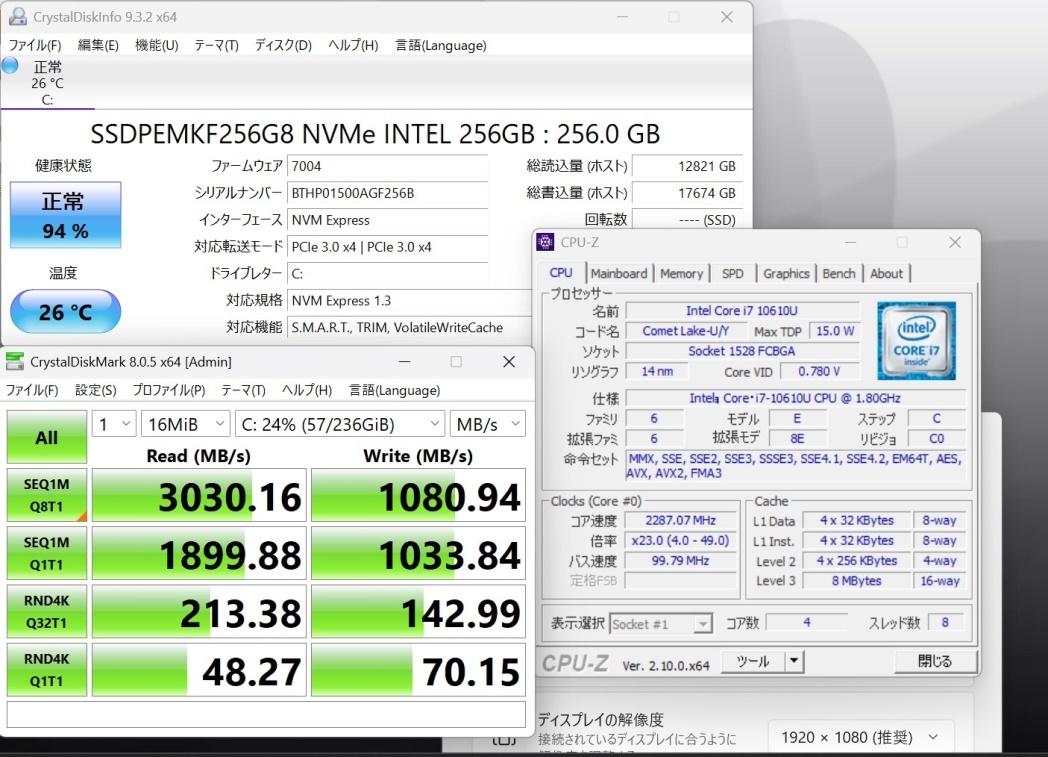The image size is (1048, 757).
Task: Start the RND4K Q1T1 benchmark test
Action: [x=47, y=669]
